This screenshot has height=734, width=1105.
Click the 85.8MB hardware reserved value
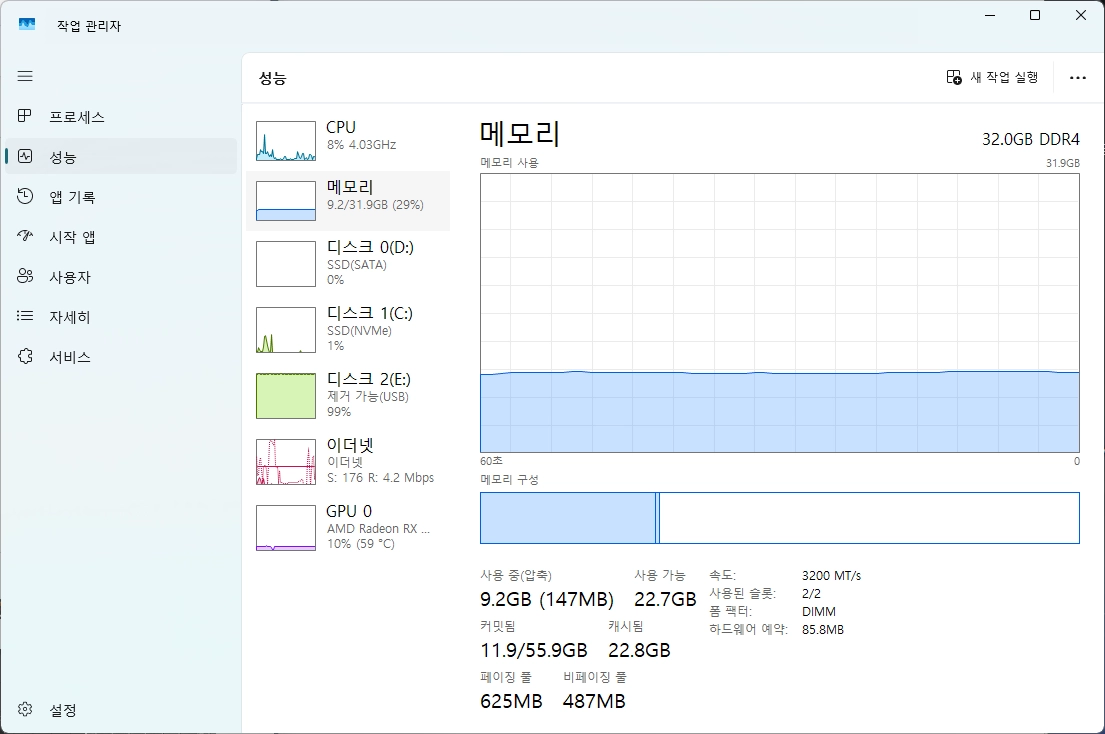[x=822, y=630]
